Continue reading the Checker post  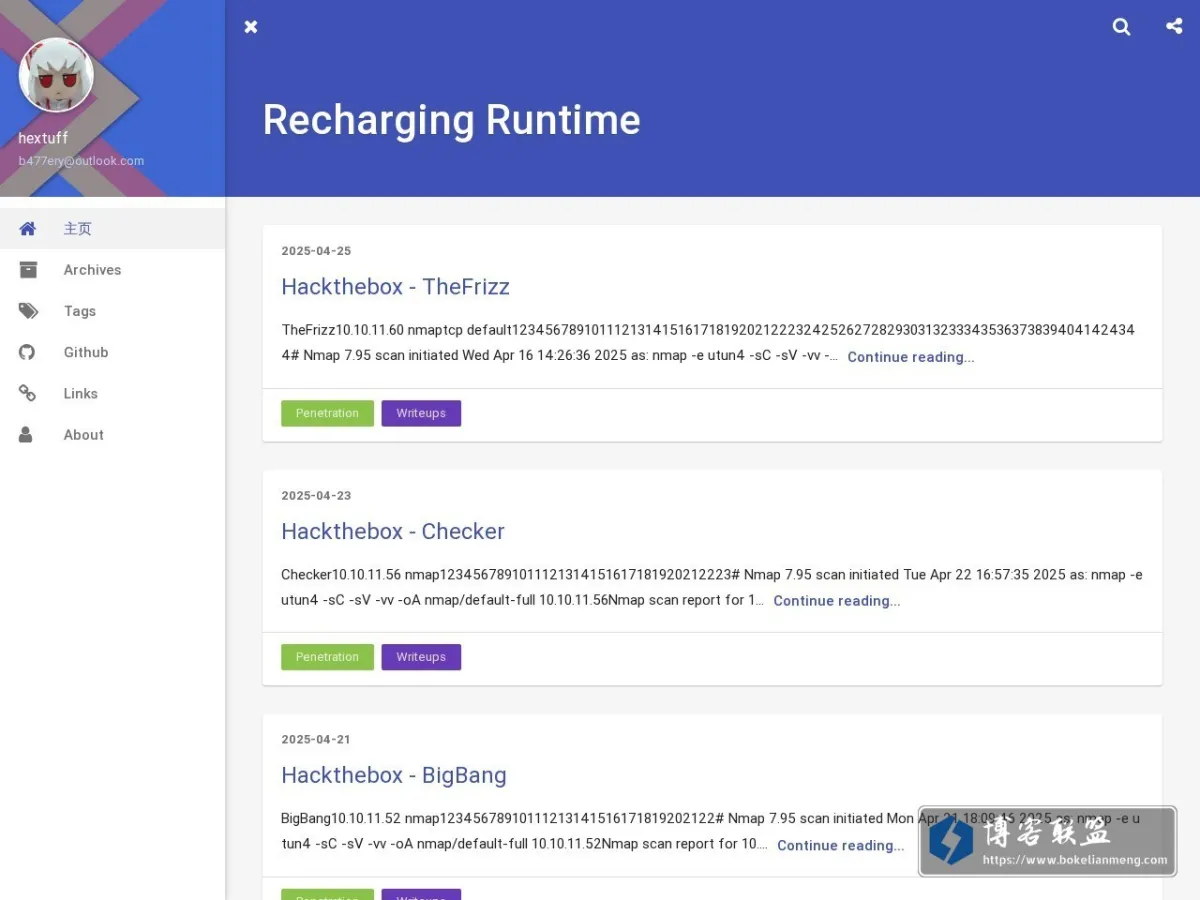(x=837, y=601)
